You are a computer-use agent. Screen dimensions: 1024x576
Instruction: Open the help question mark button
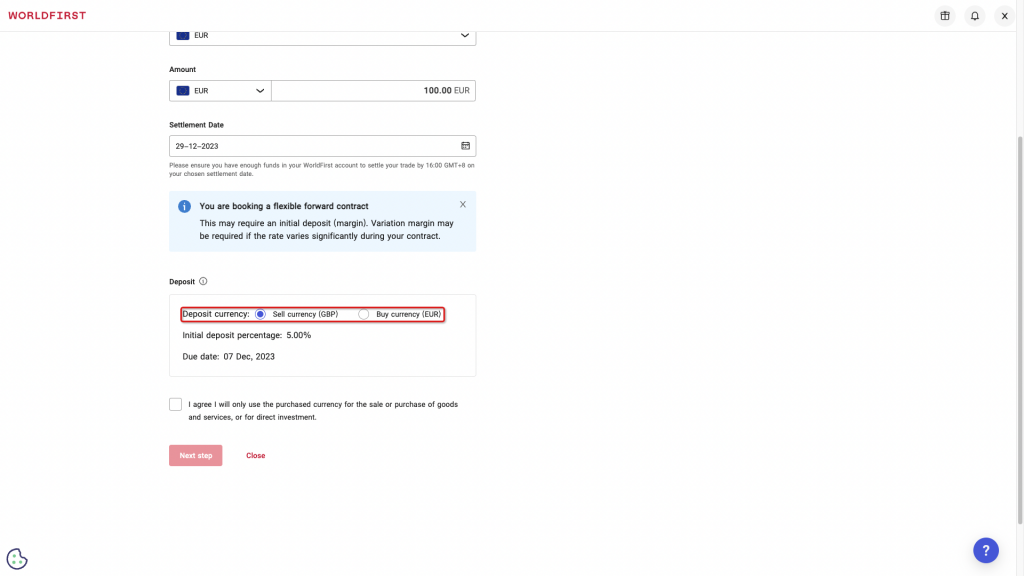coord(985,550)
